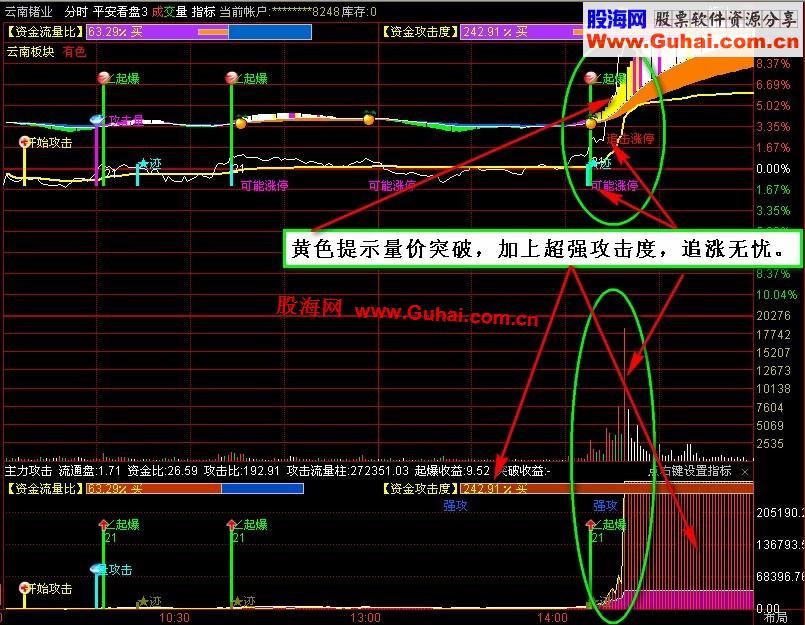Click the top 资金攻击度 242.91% bar
The width and height of the screenshot is (805, 625).
pyautogui.click(x=522, y=32)
